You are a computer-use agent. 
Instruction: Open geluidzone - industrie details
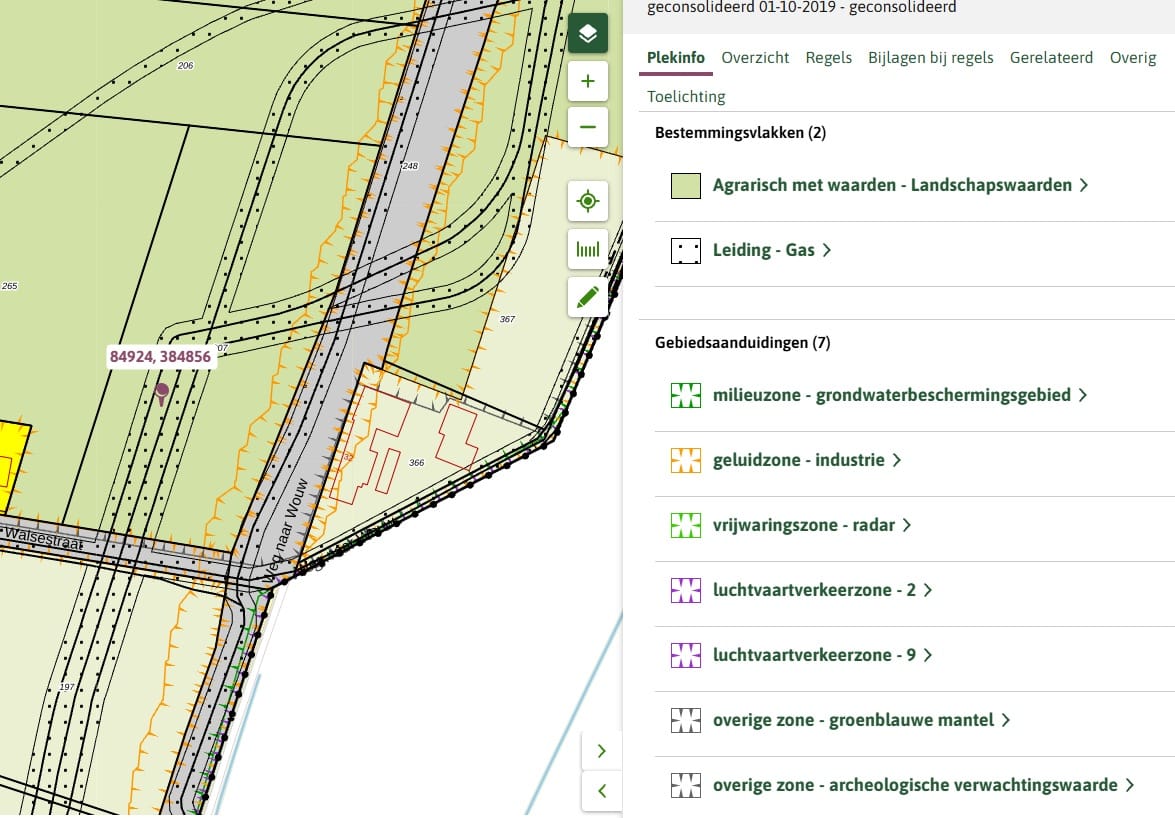(x=800, y=459)
